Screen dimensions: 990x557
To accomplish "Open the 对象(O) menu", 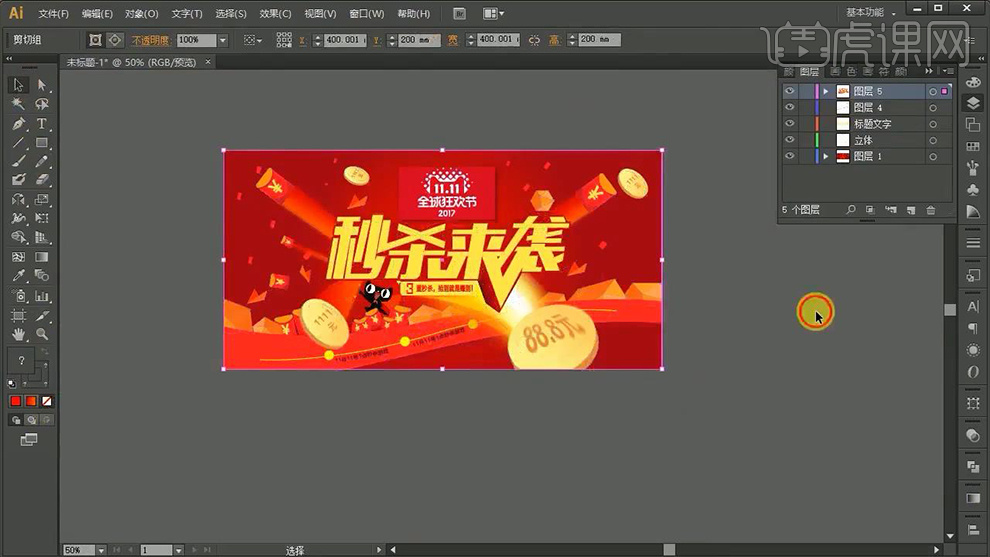I will pyautogui.click(x=141, y=13).
